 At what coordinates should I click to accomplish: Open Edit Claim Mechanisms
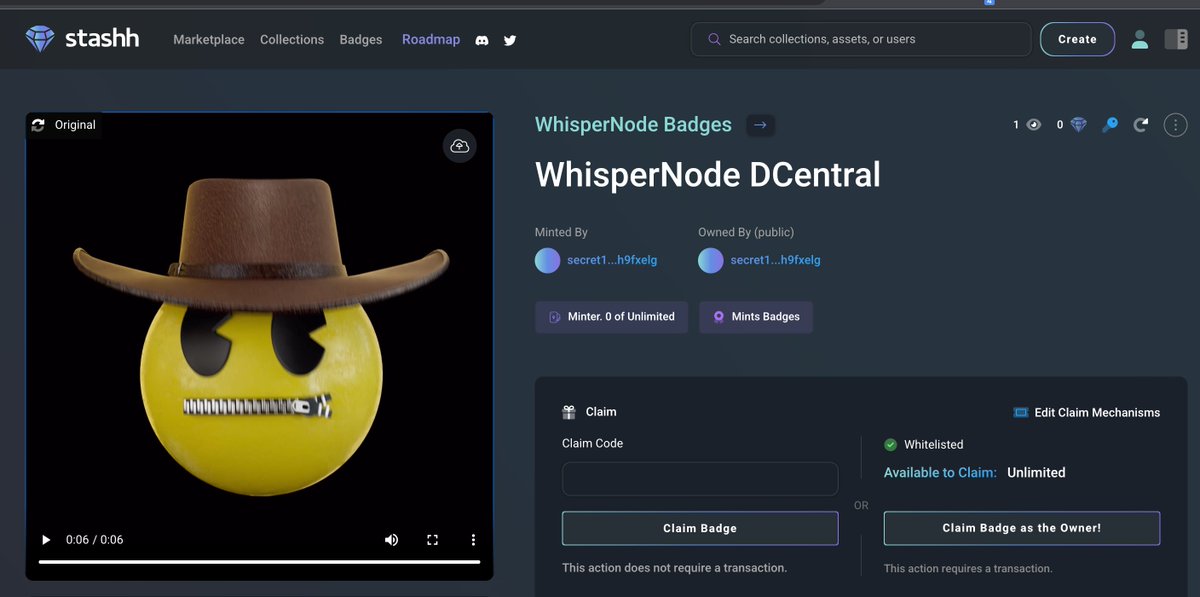1087,412
